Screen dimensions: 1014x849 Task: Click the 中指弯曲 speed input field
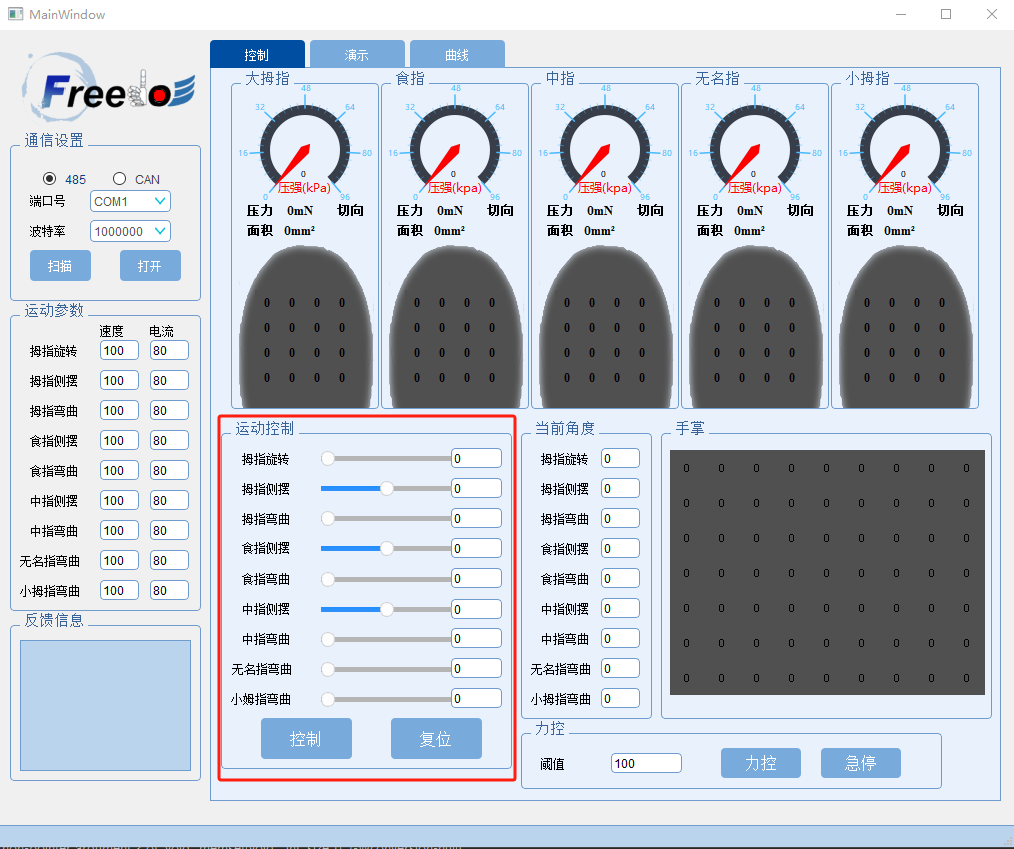click(119, 530)
